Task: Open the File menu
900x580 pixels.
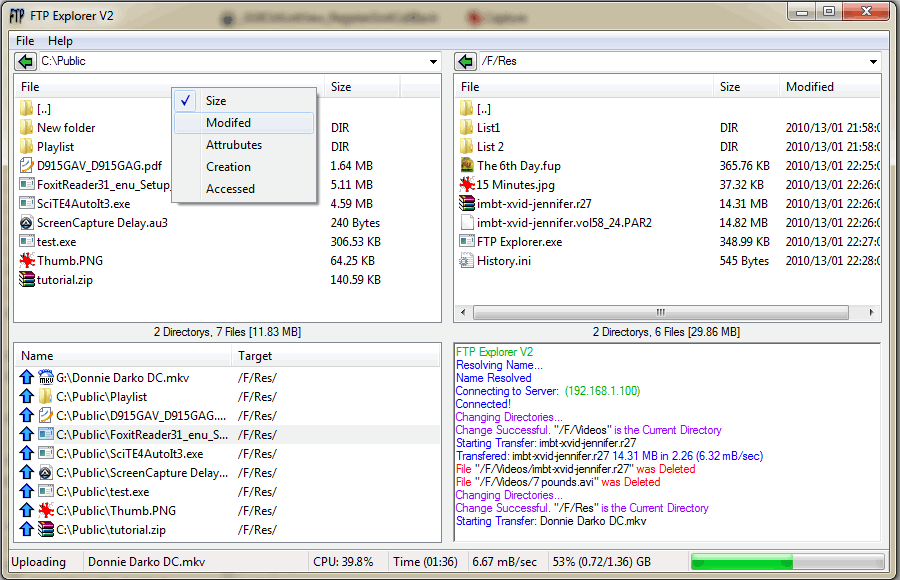Action: click(x=25, y=41)
